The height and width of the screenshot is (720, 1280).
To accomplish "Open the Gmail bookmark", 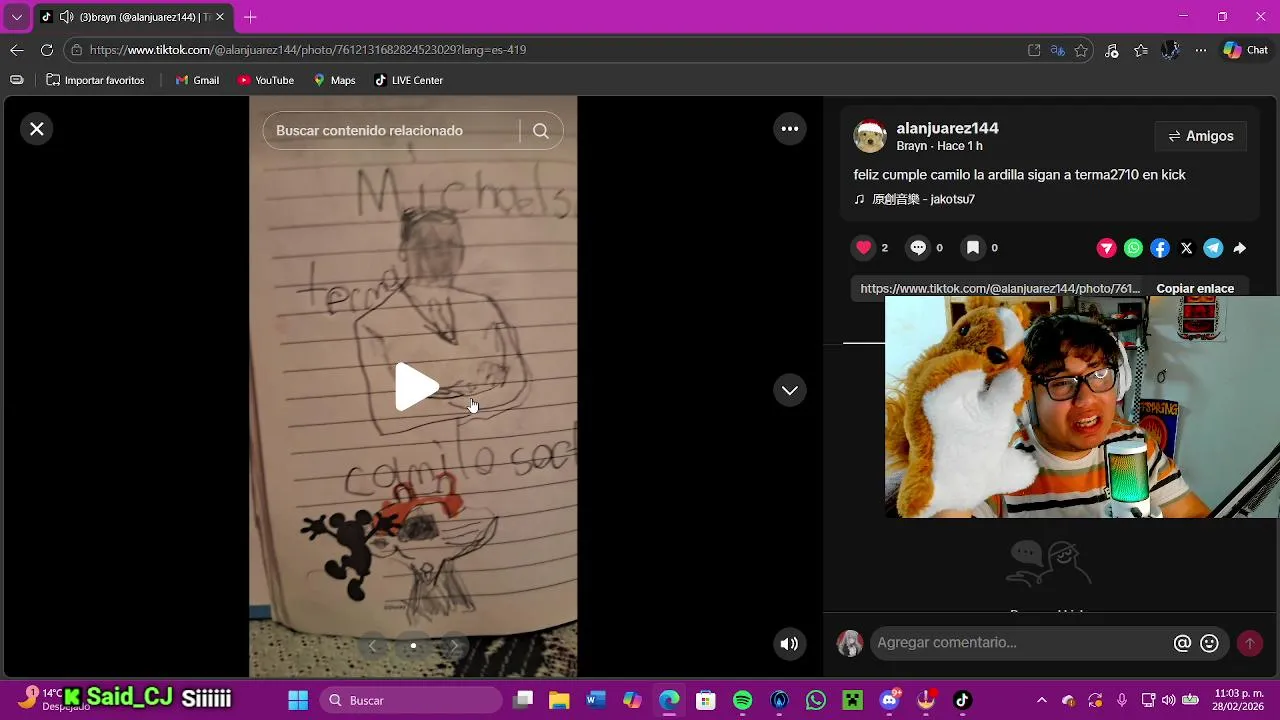I will coord(197,80).
